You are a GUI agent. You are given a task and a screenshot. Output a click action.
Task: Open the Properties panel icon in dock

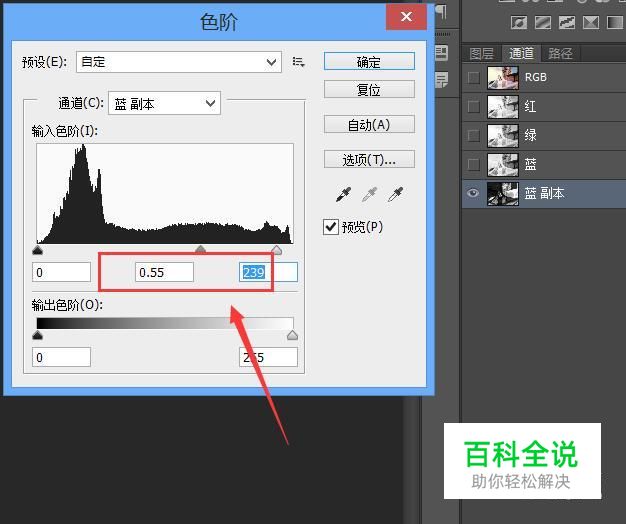(442, 53)
